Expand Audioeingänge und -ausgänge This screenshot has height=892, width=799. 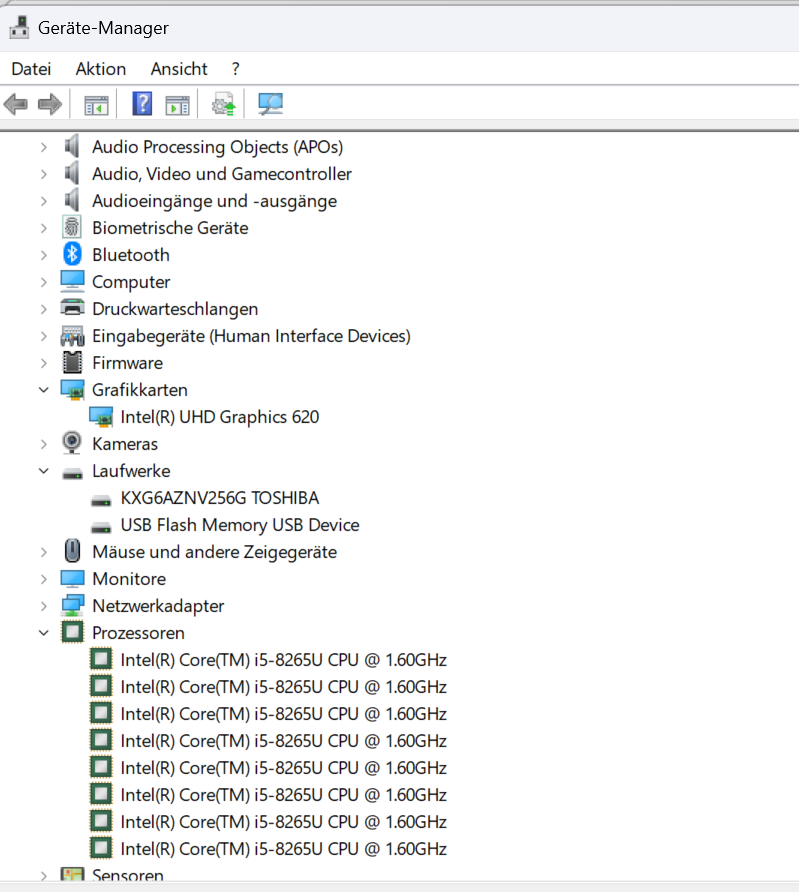point(44,201)
